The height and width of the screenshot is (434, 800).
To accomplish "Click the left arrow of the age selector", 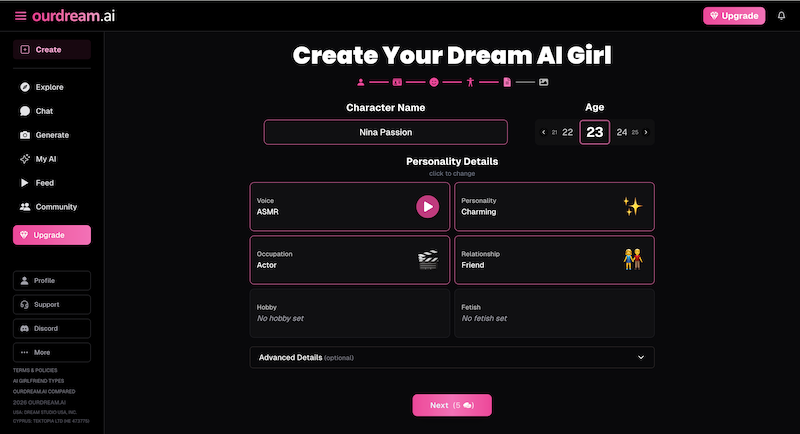I will pyautogui.click(x=543, y=132).
